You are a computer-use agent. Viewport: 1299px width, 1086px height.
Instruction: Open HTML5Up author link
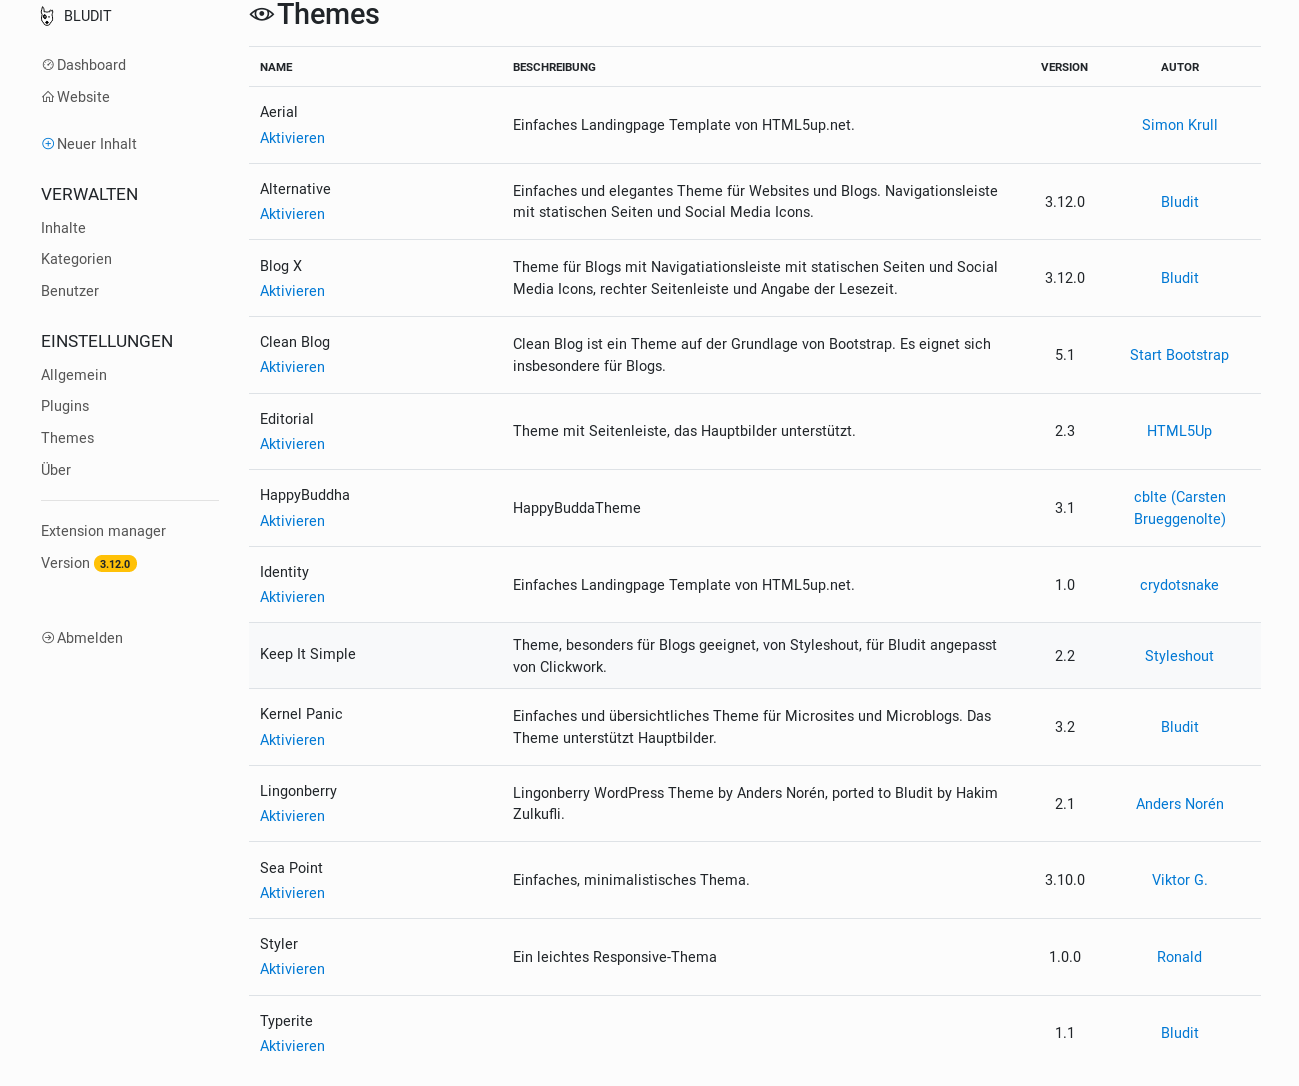1179,431
